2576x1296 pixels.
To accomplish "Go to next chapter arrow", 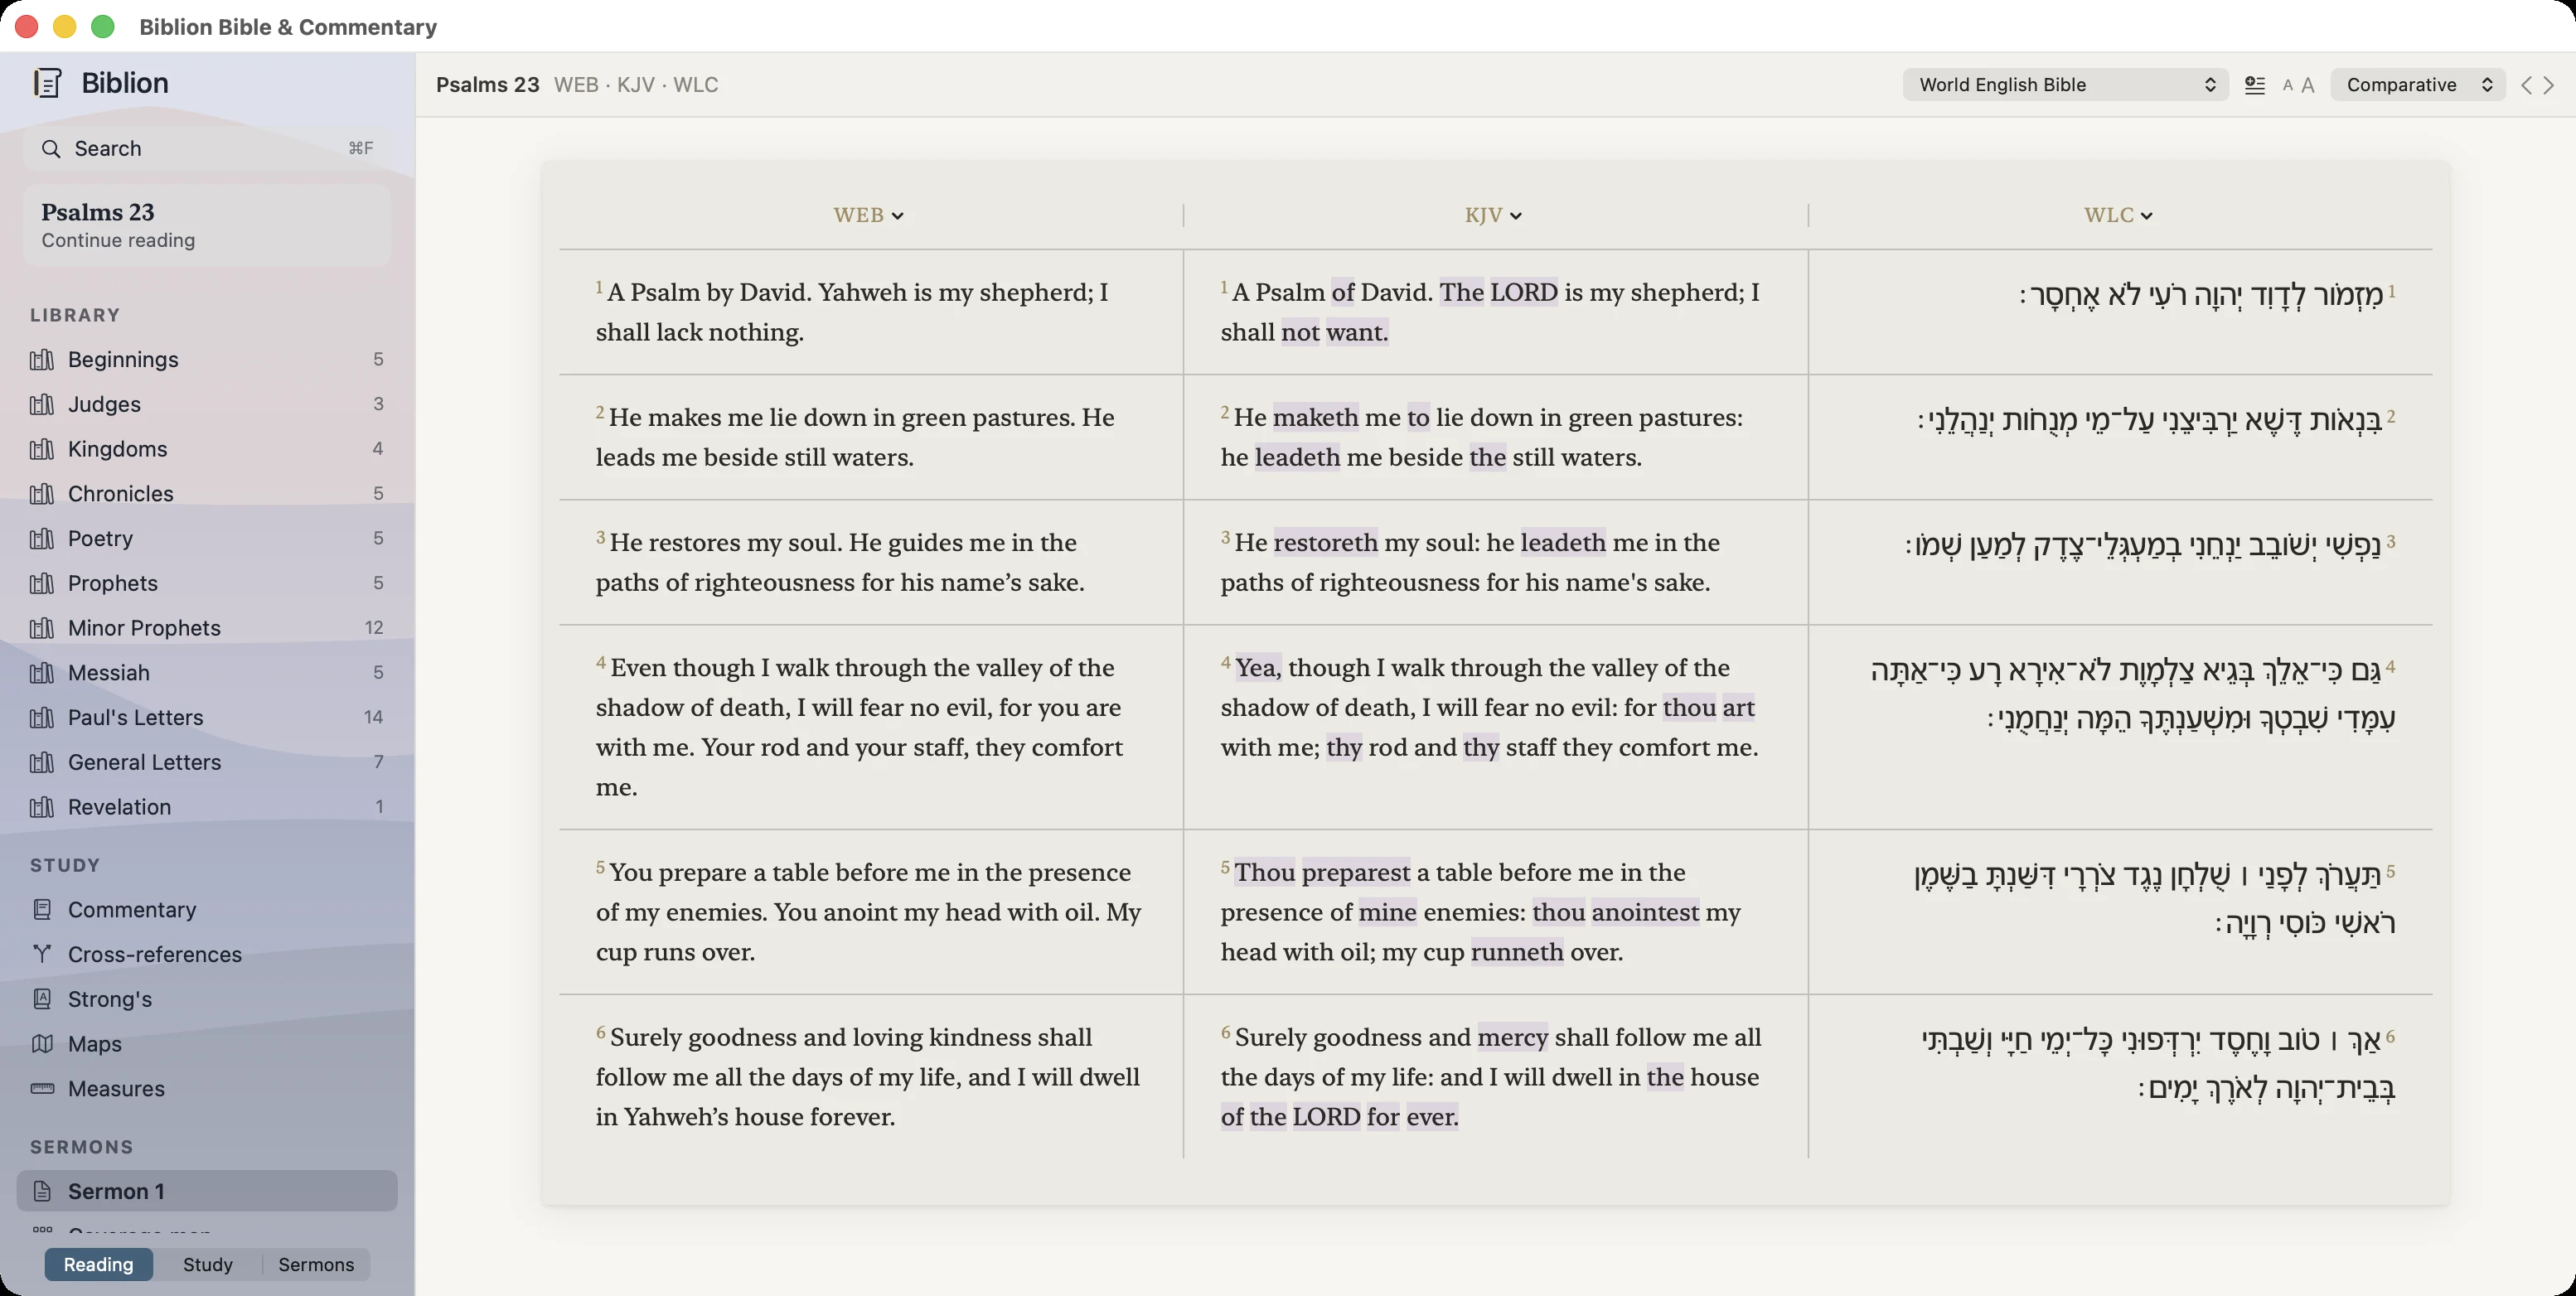I will tap(2549, 85).
